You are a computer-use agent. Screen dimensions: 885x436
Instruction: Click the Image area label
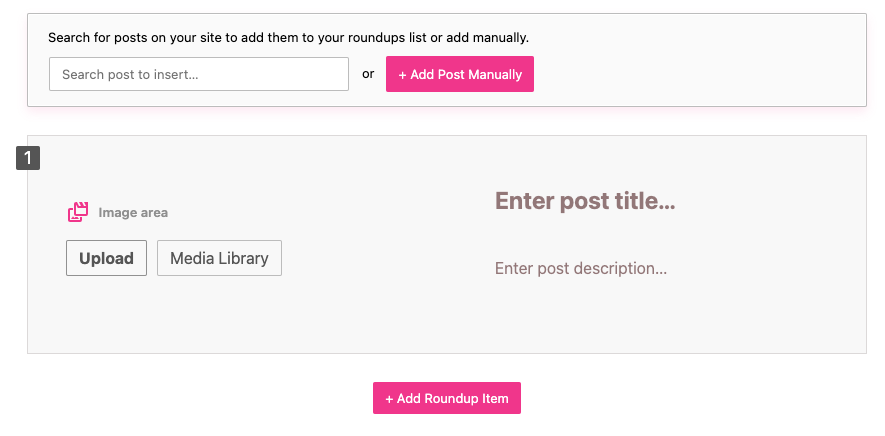[x=133, y=213]
